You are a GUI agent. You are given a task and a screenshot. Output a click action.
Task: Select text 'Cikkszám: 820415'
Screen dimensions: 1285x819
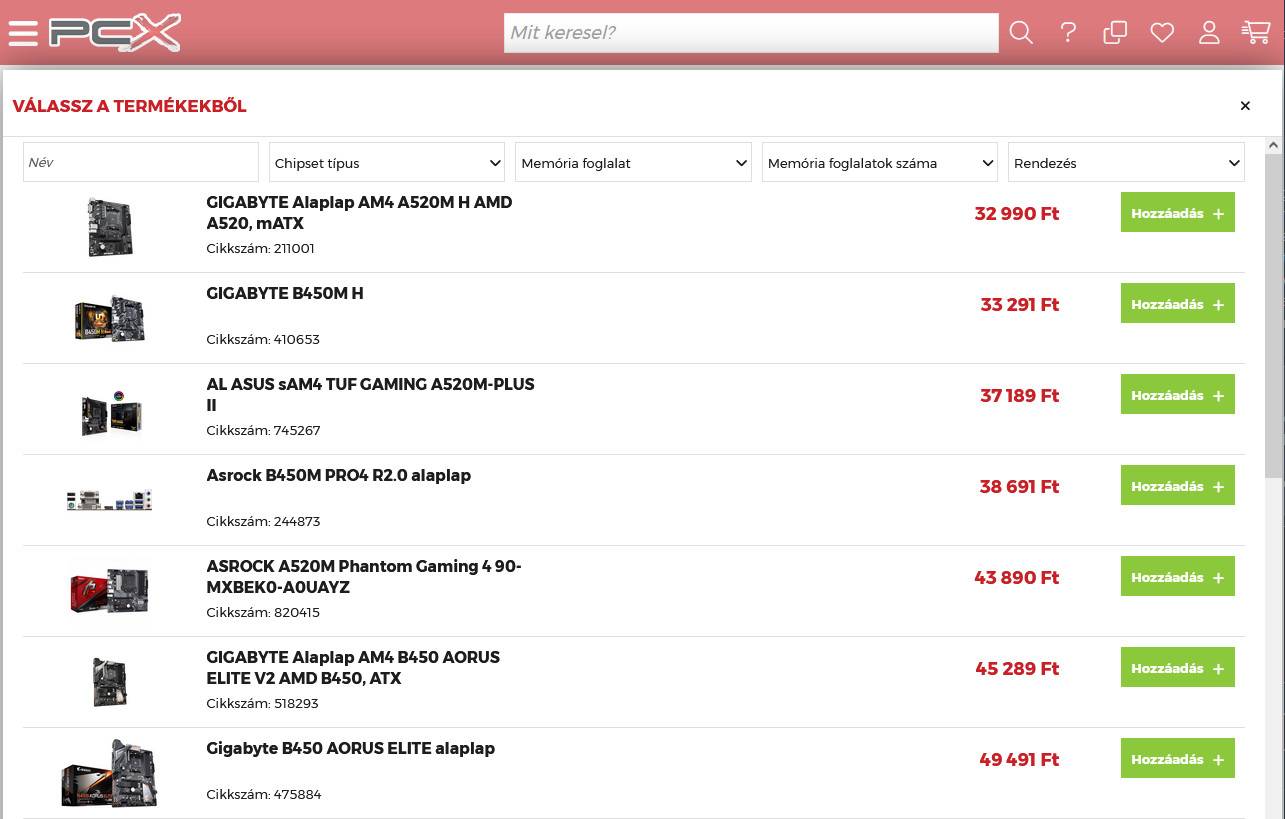(263, 613)
